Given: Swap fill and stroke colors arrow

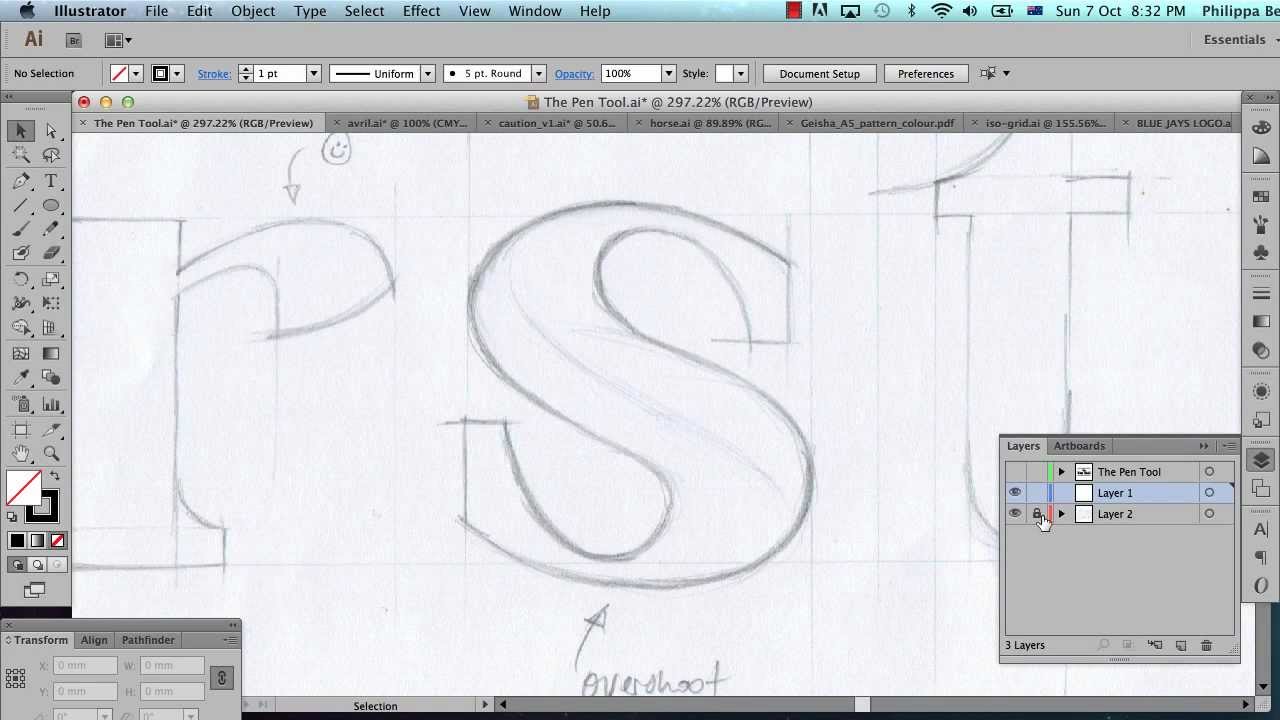Looking at the screenshot, I should point(55,477).
